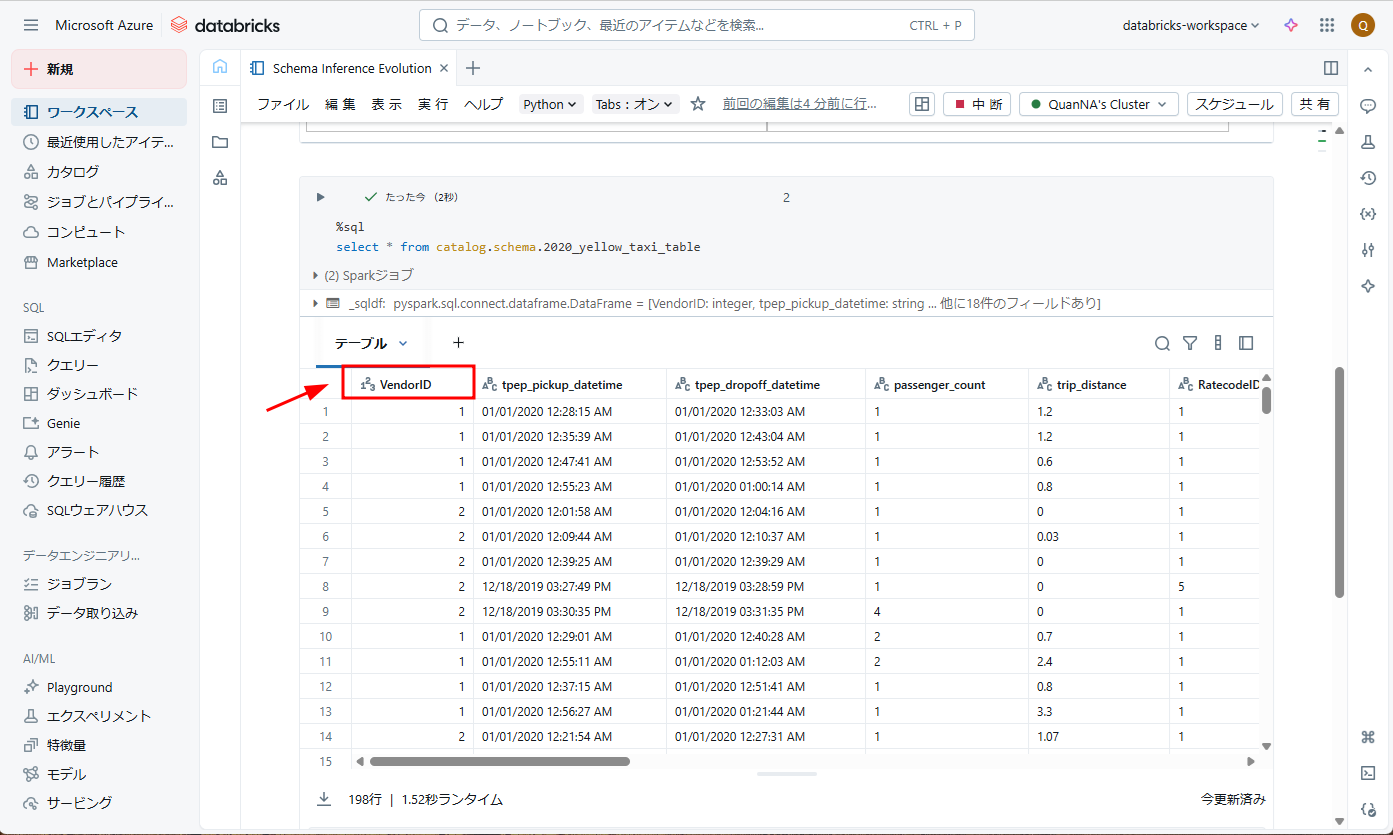Open comments panel in right sidebar

[x=1368, y=106]
